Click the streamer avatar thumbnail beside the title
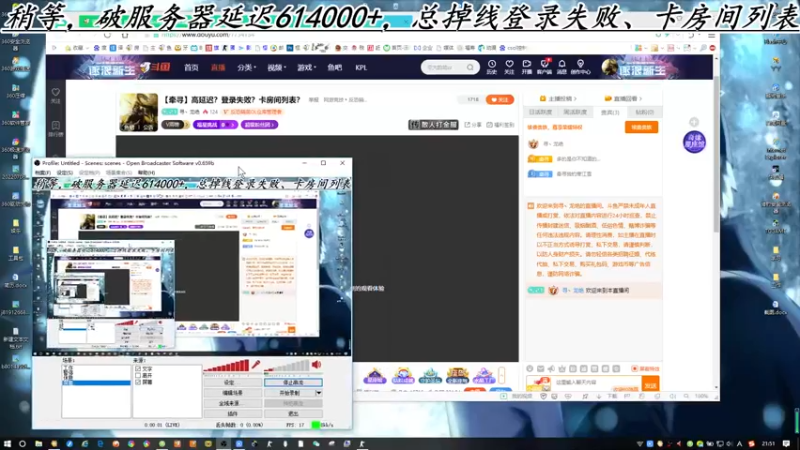 click(138, 112)
